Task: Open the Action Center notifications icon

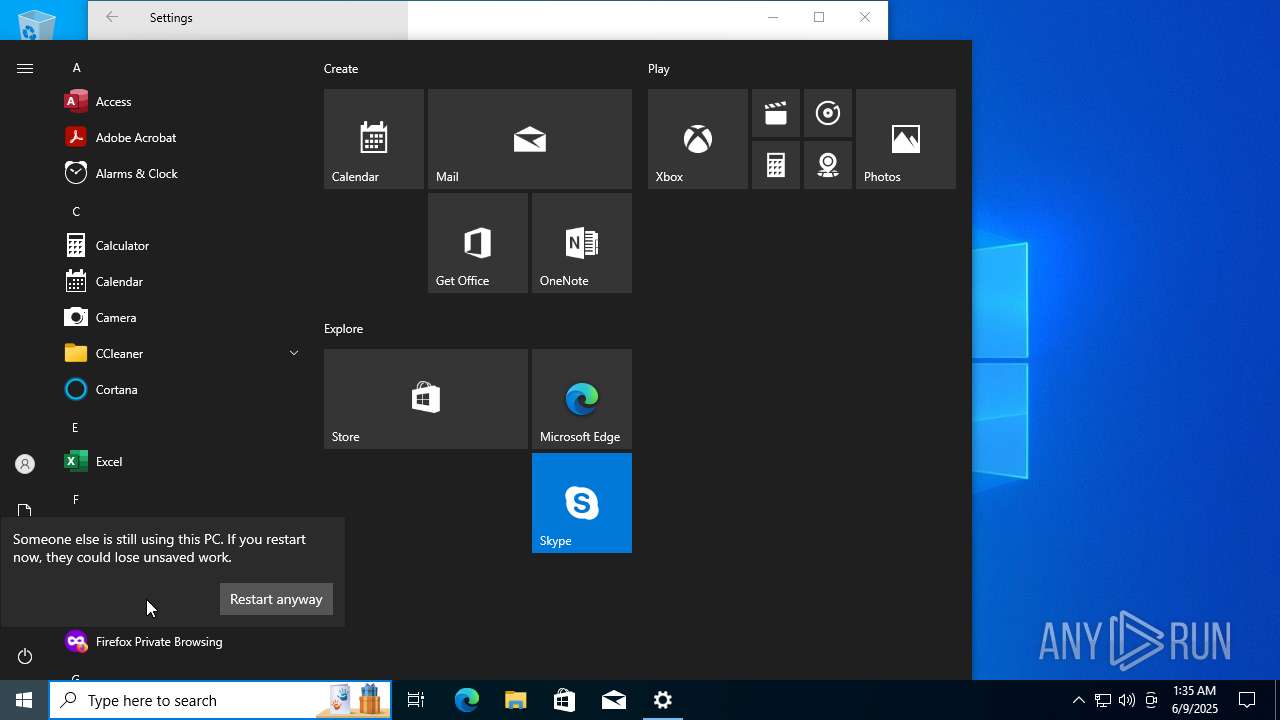Action: pyautogui.click(x=1247, y=700)
